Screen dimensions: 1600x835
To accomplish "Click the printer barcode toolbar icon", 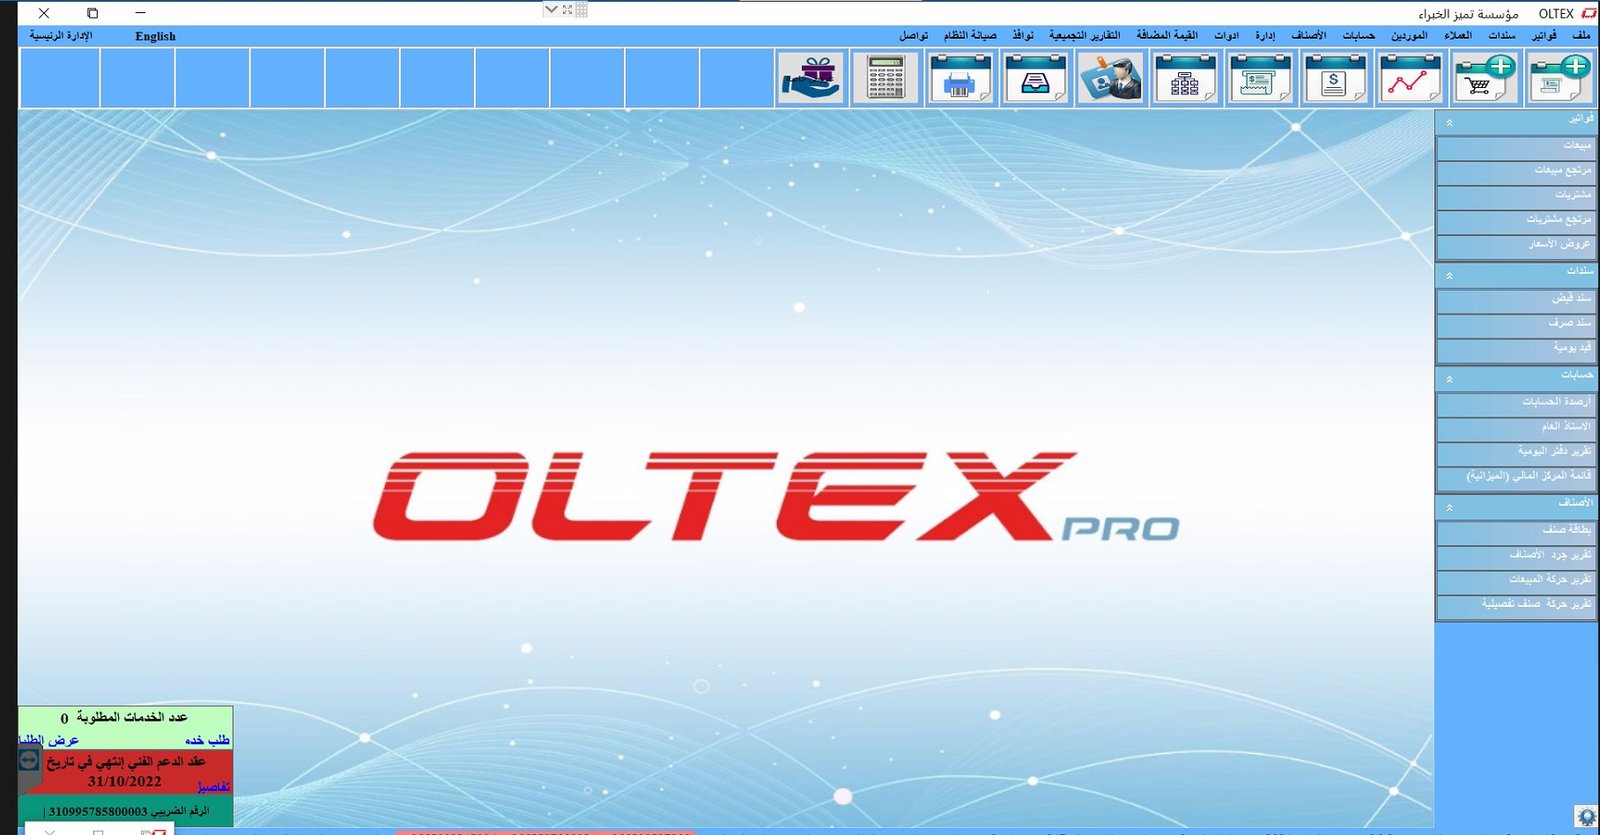I will point(960,78).
